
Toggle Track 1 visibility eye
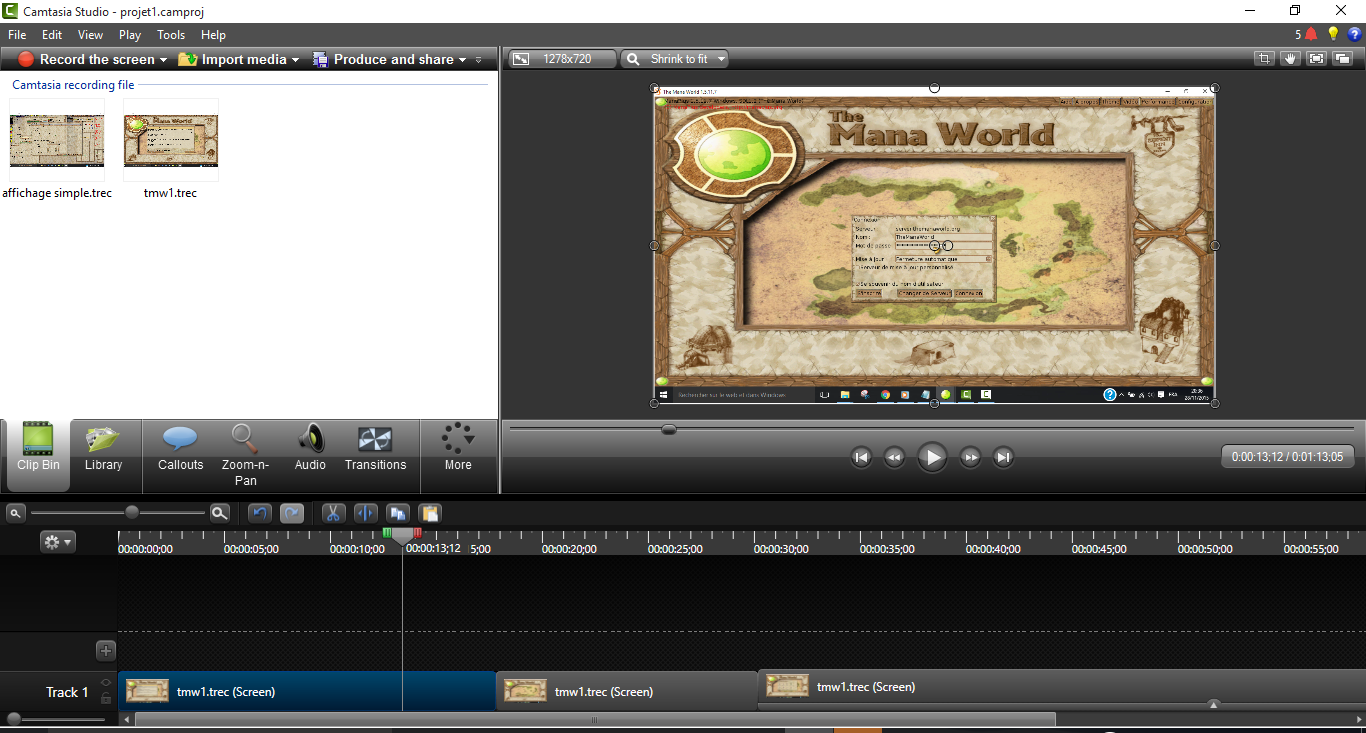tap(106, 683)
